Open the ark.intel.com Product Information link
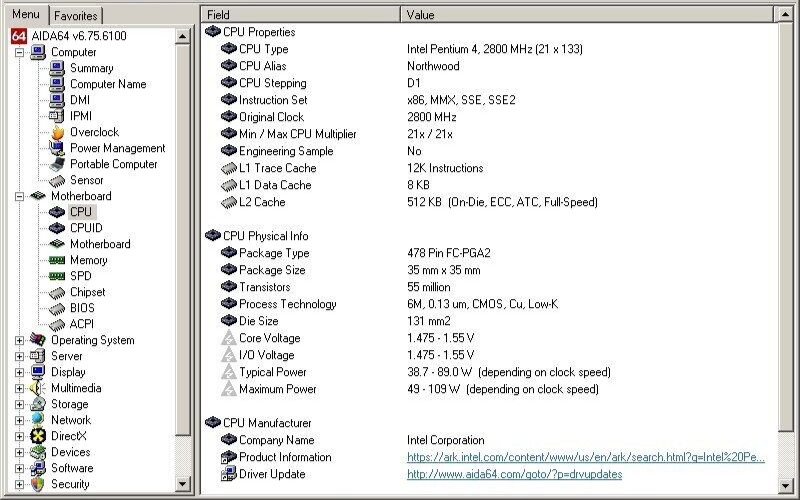This screenshot has height=500, width=800. tap(586, 457)
